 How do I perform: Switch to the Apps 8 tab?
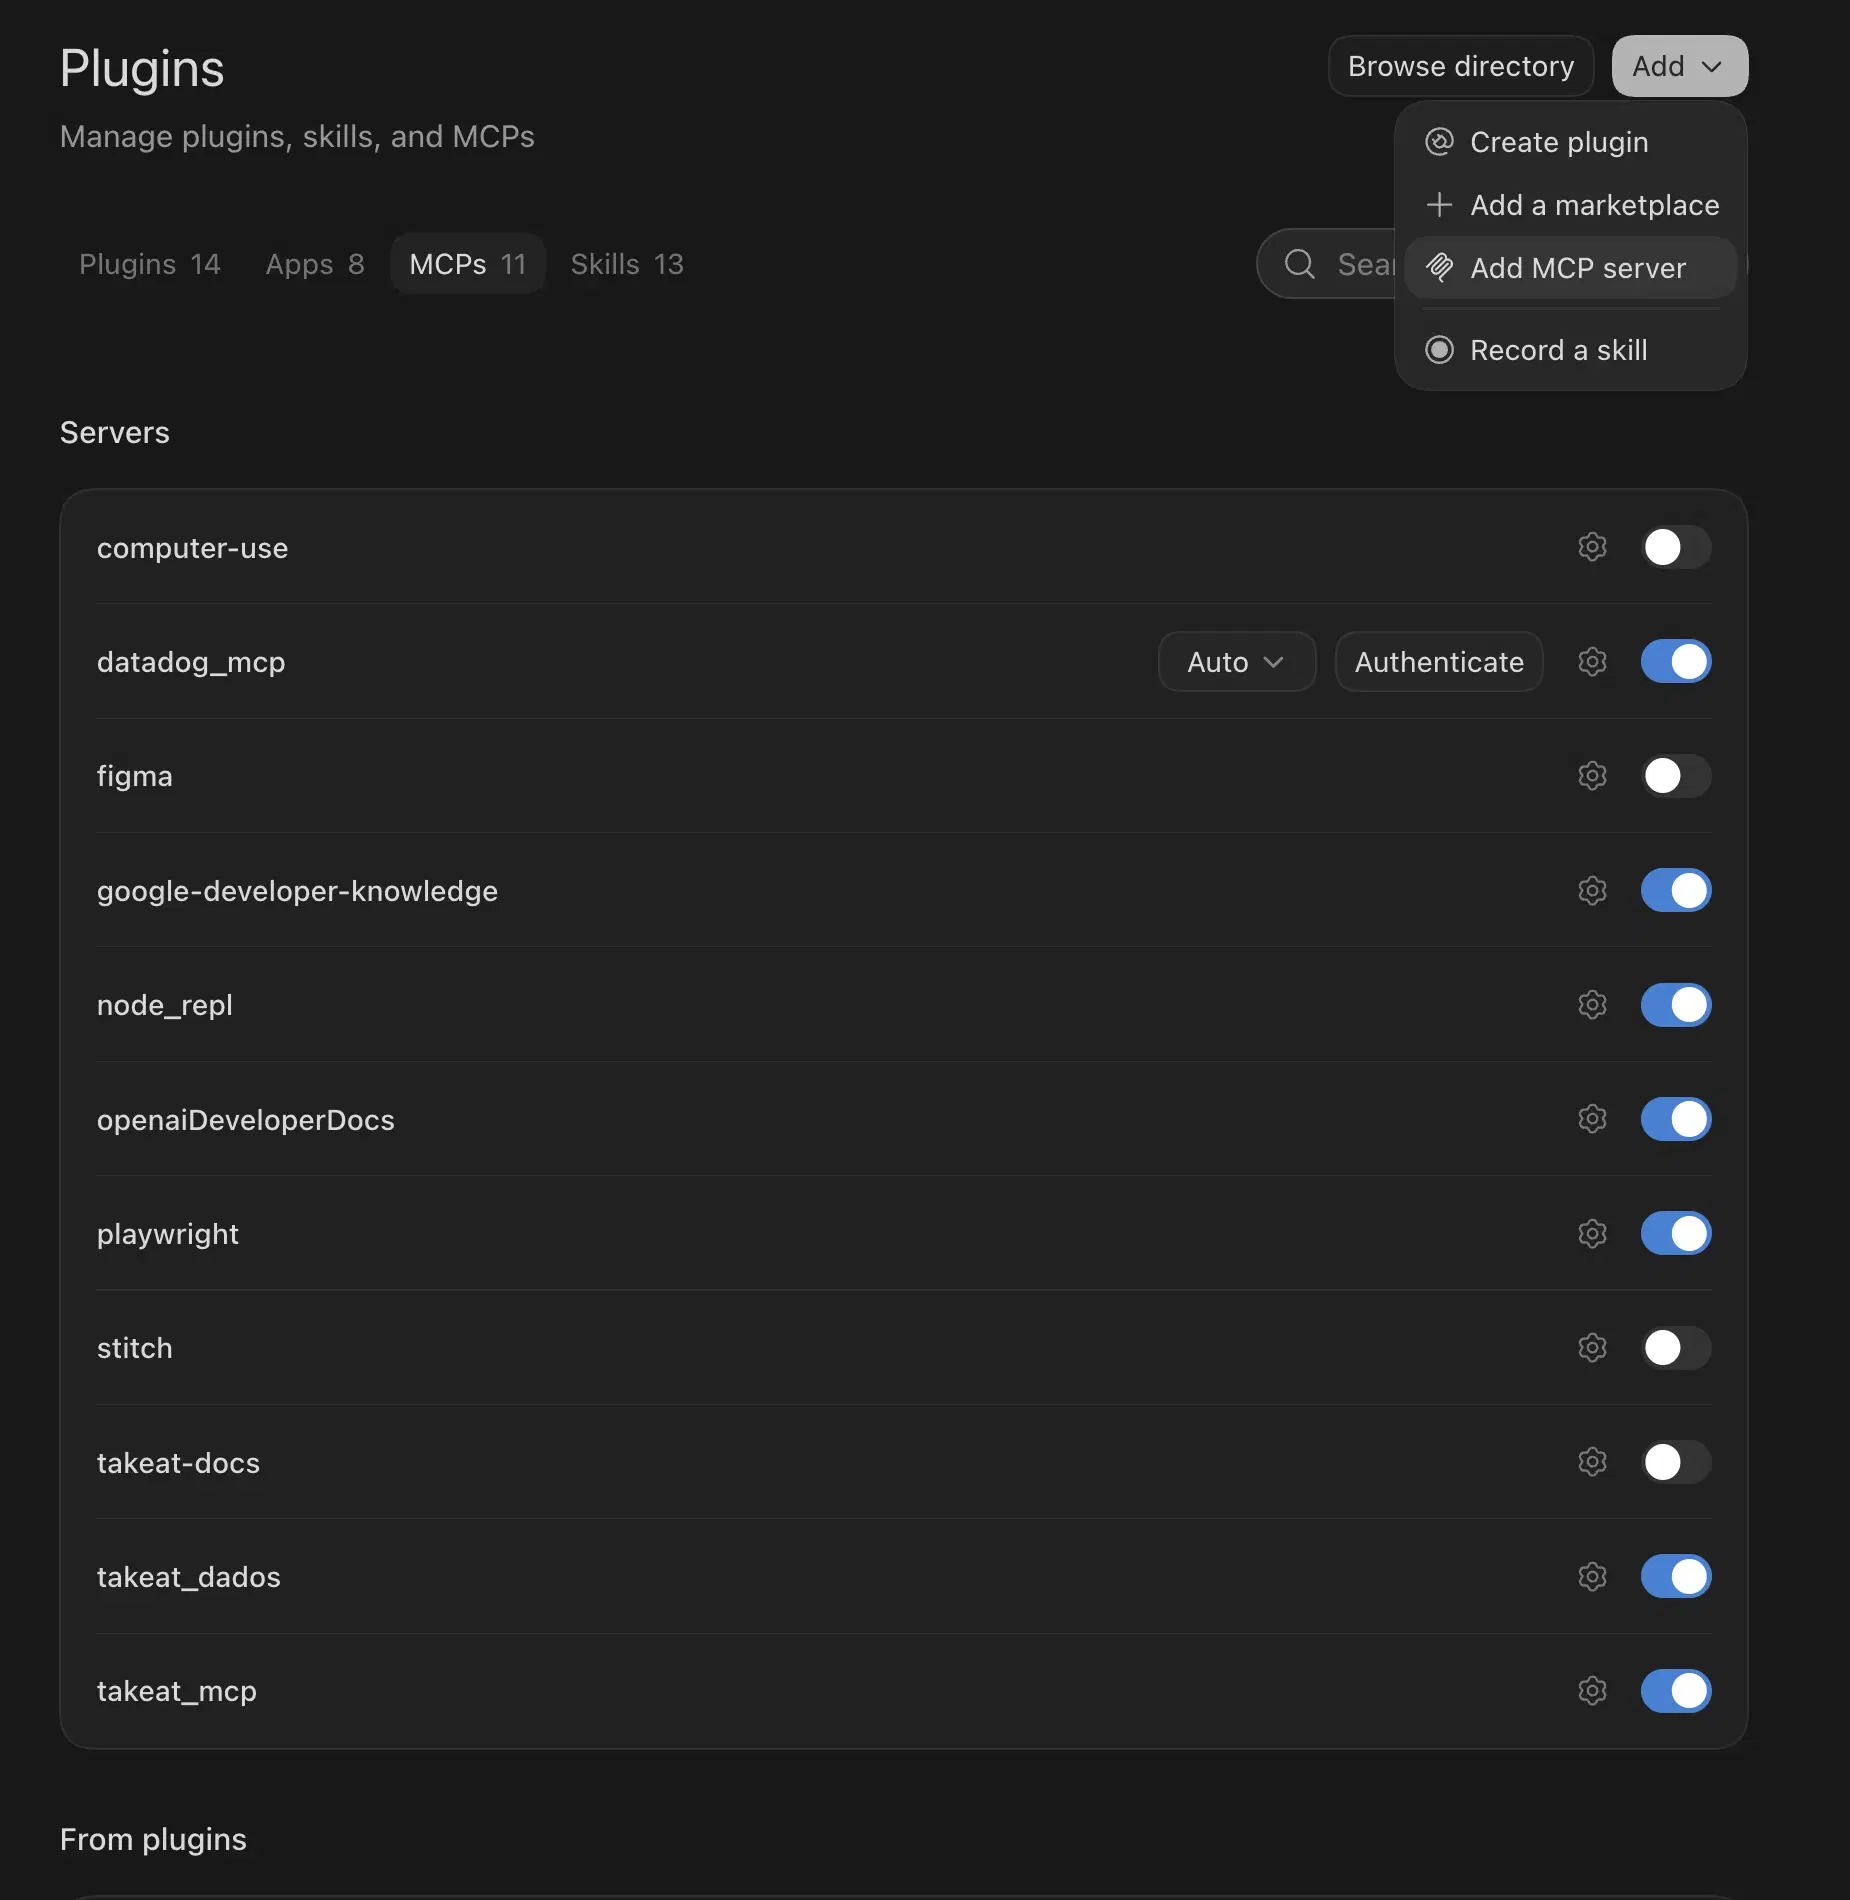click(315, 264)
